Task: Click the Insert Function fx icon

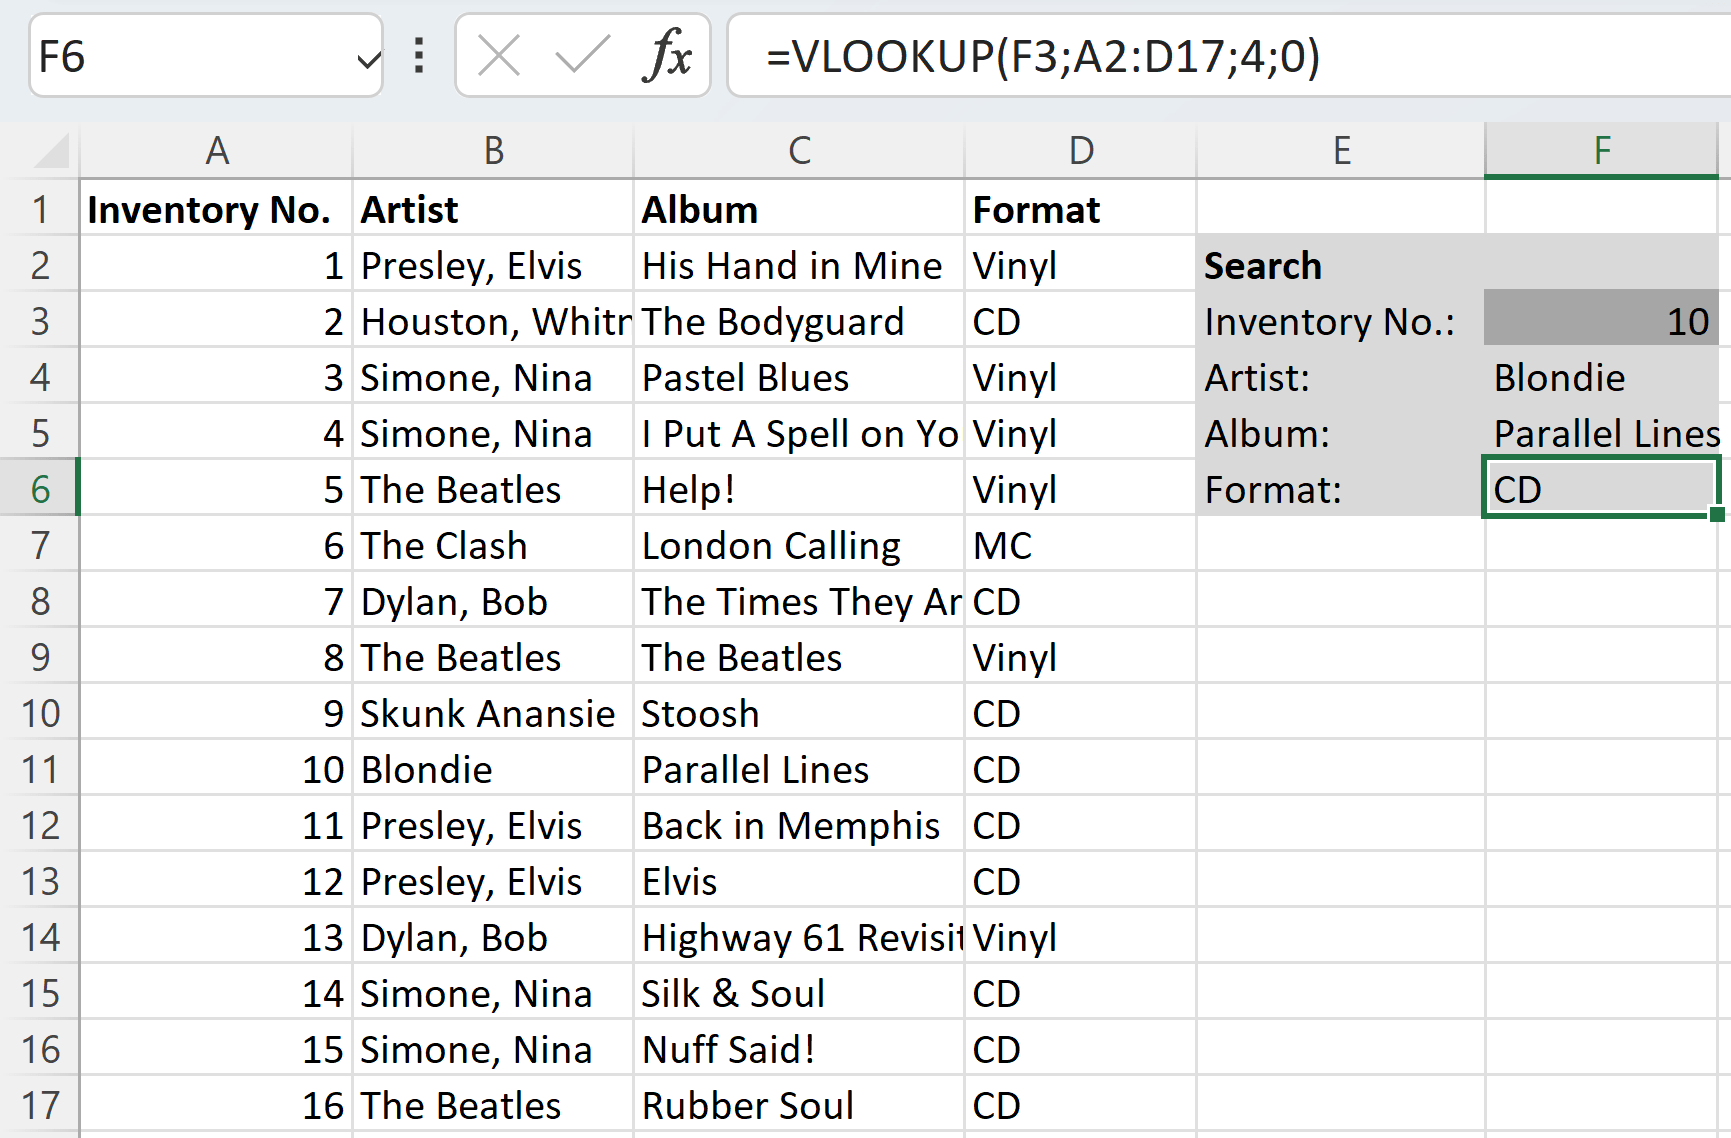Action: (672, 55)
